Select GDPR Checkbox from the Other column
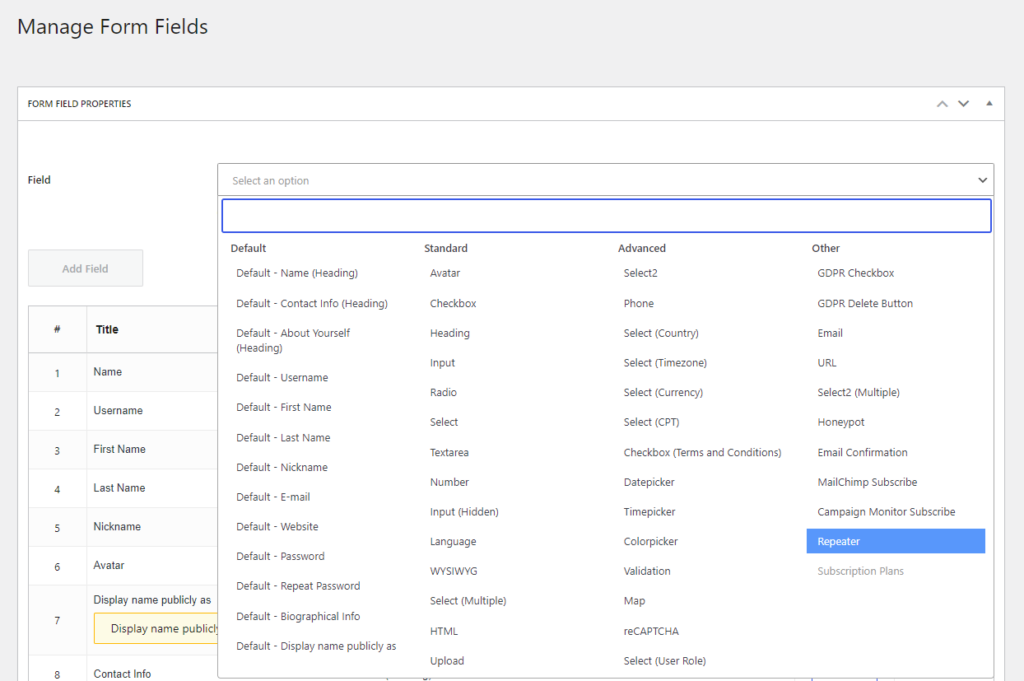The height and width of the screenshot is (681, 1024). (x=855, y=273)
